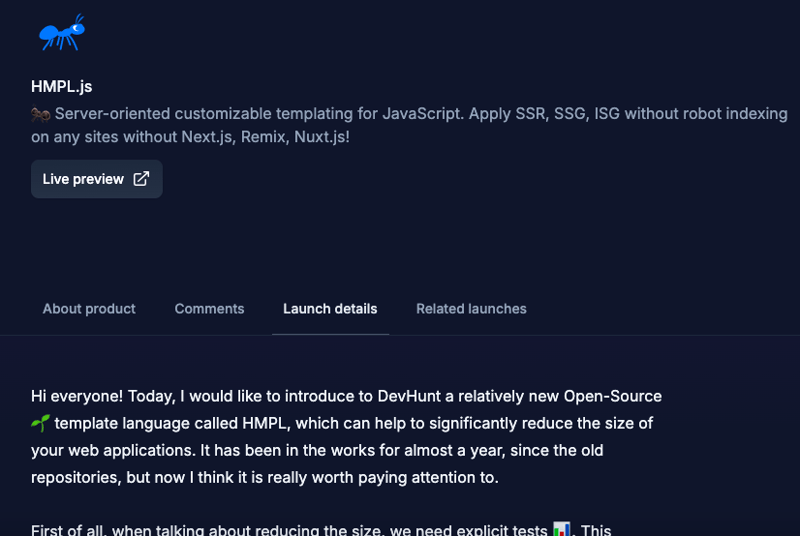Select the Launch details tab
800x536 pixels.
330,309
